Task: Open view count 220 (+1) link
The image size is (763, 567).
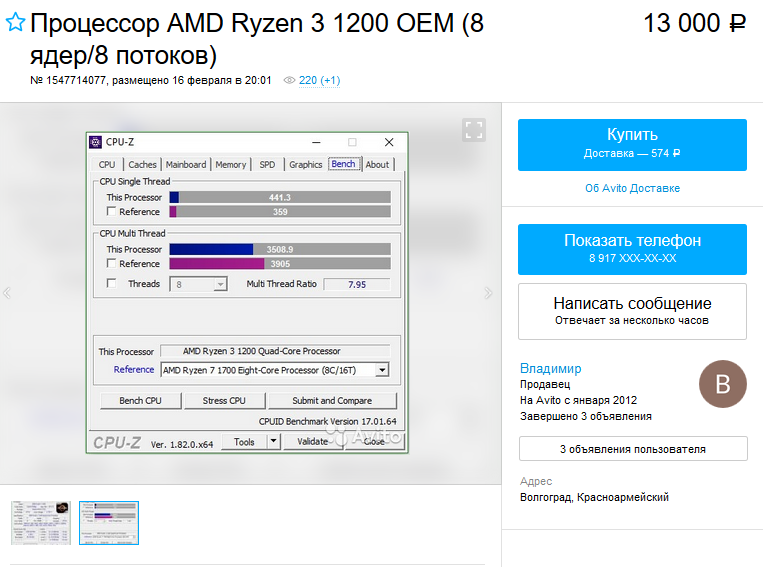Action: pyautogui.click(x=319, y=80)
